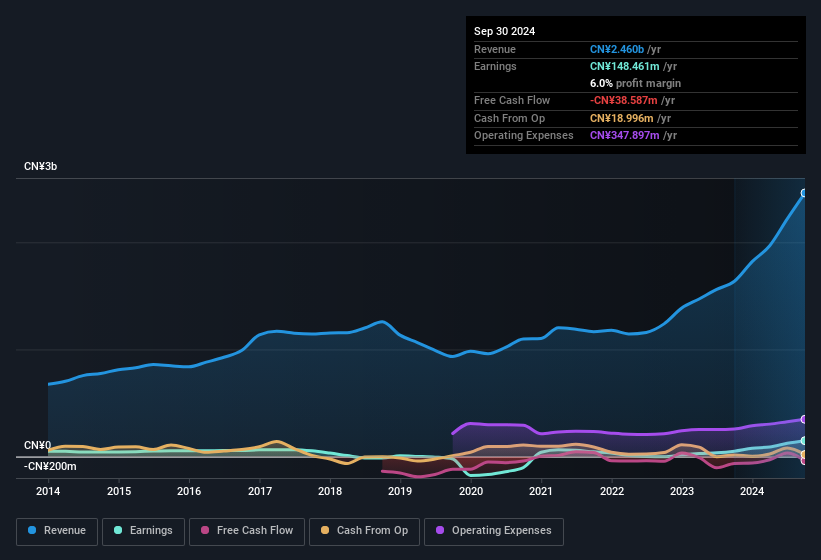
Task: Click the Revenue value CN¥2.460b in tooltip
Action: (x=625, y=49)
